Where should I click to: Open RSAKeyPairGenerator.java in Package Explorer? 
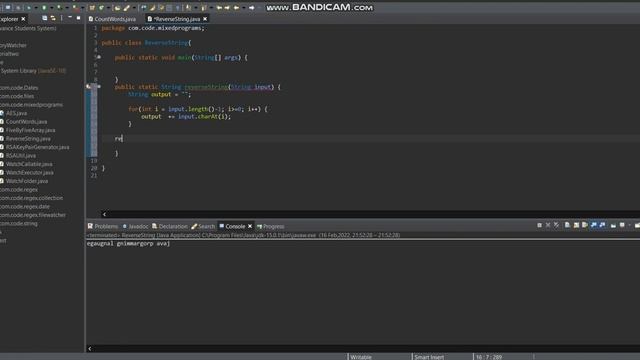[37, 147]
